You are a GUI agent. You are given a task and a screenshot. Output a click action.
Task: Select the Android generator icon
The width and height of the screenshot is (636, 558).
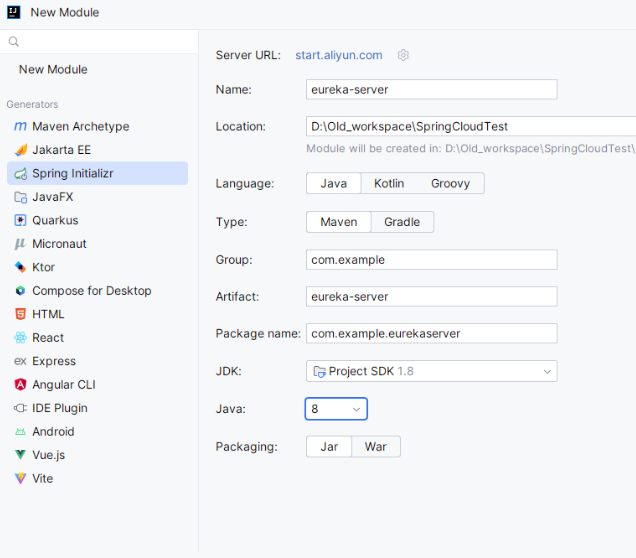pyautogui.click(x=20, y=432)
